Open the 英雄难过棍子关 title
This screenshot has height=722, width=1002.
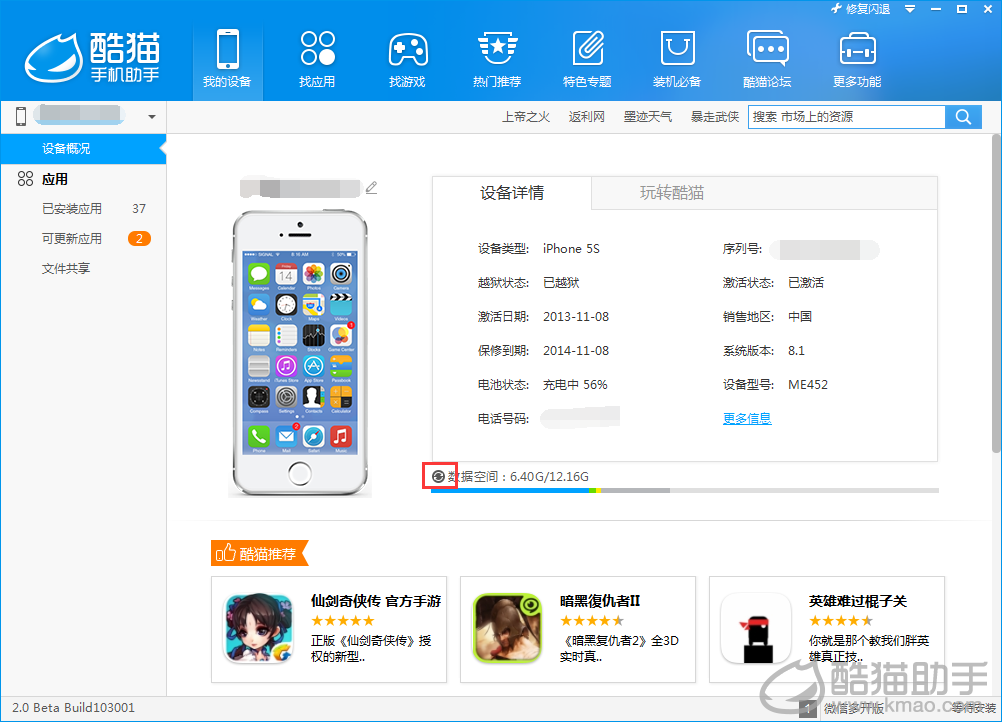click(x=858, y=601)
